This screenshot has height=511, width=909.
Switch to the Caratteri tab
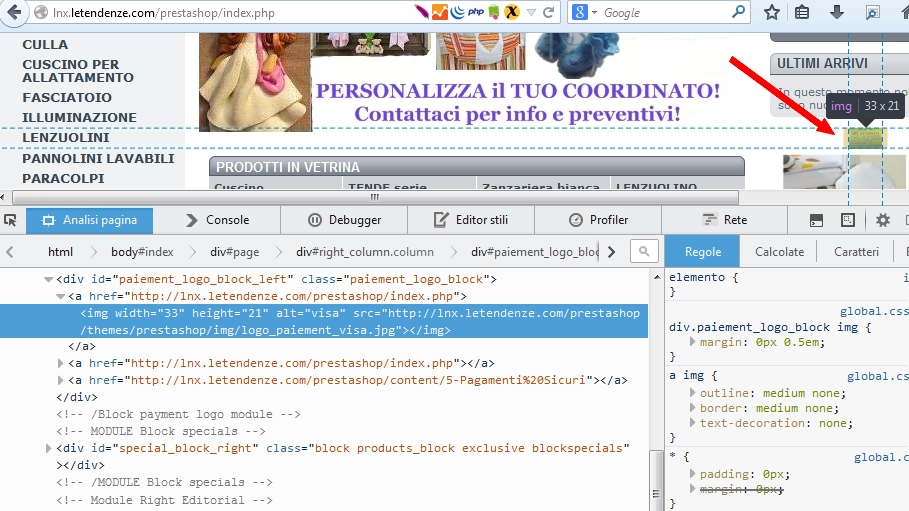856,252
